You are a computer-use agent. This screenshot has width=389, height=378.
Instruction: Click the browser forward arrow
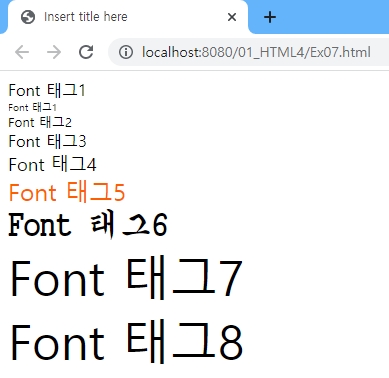[54, 52]
